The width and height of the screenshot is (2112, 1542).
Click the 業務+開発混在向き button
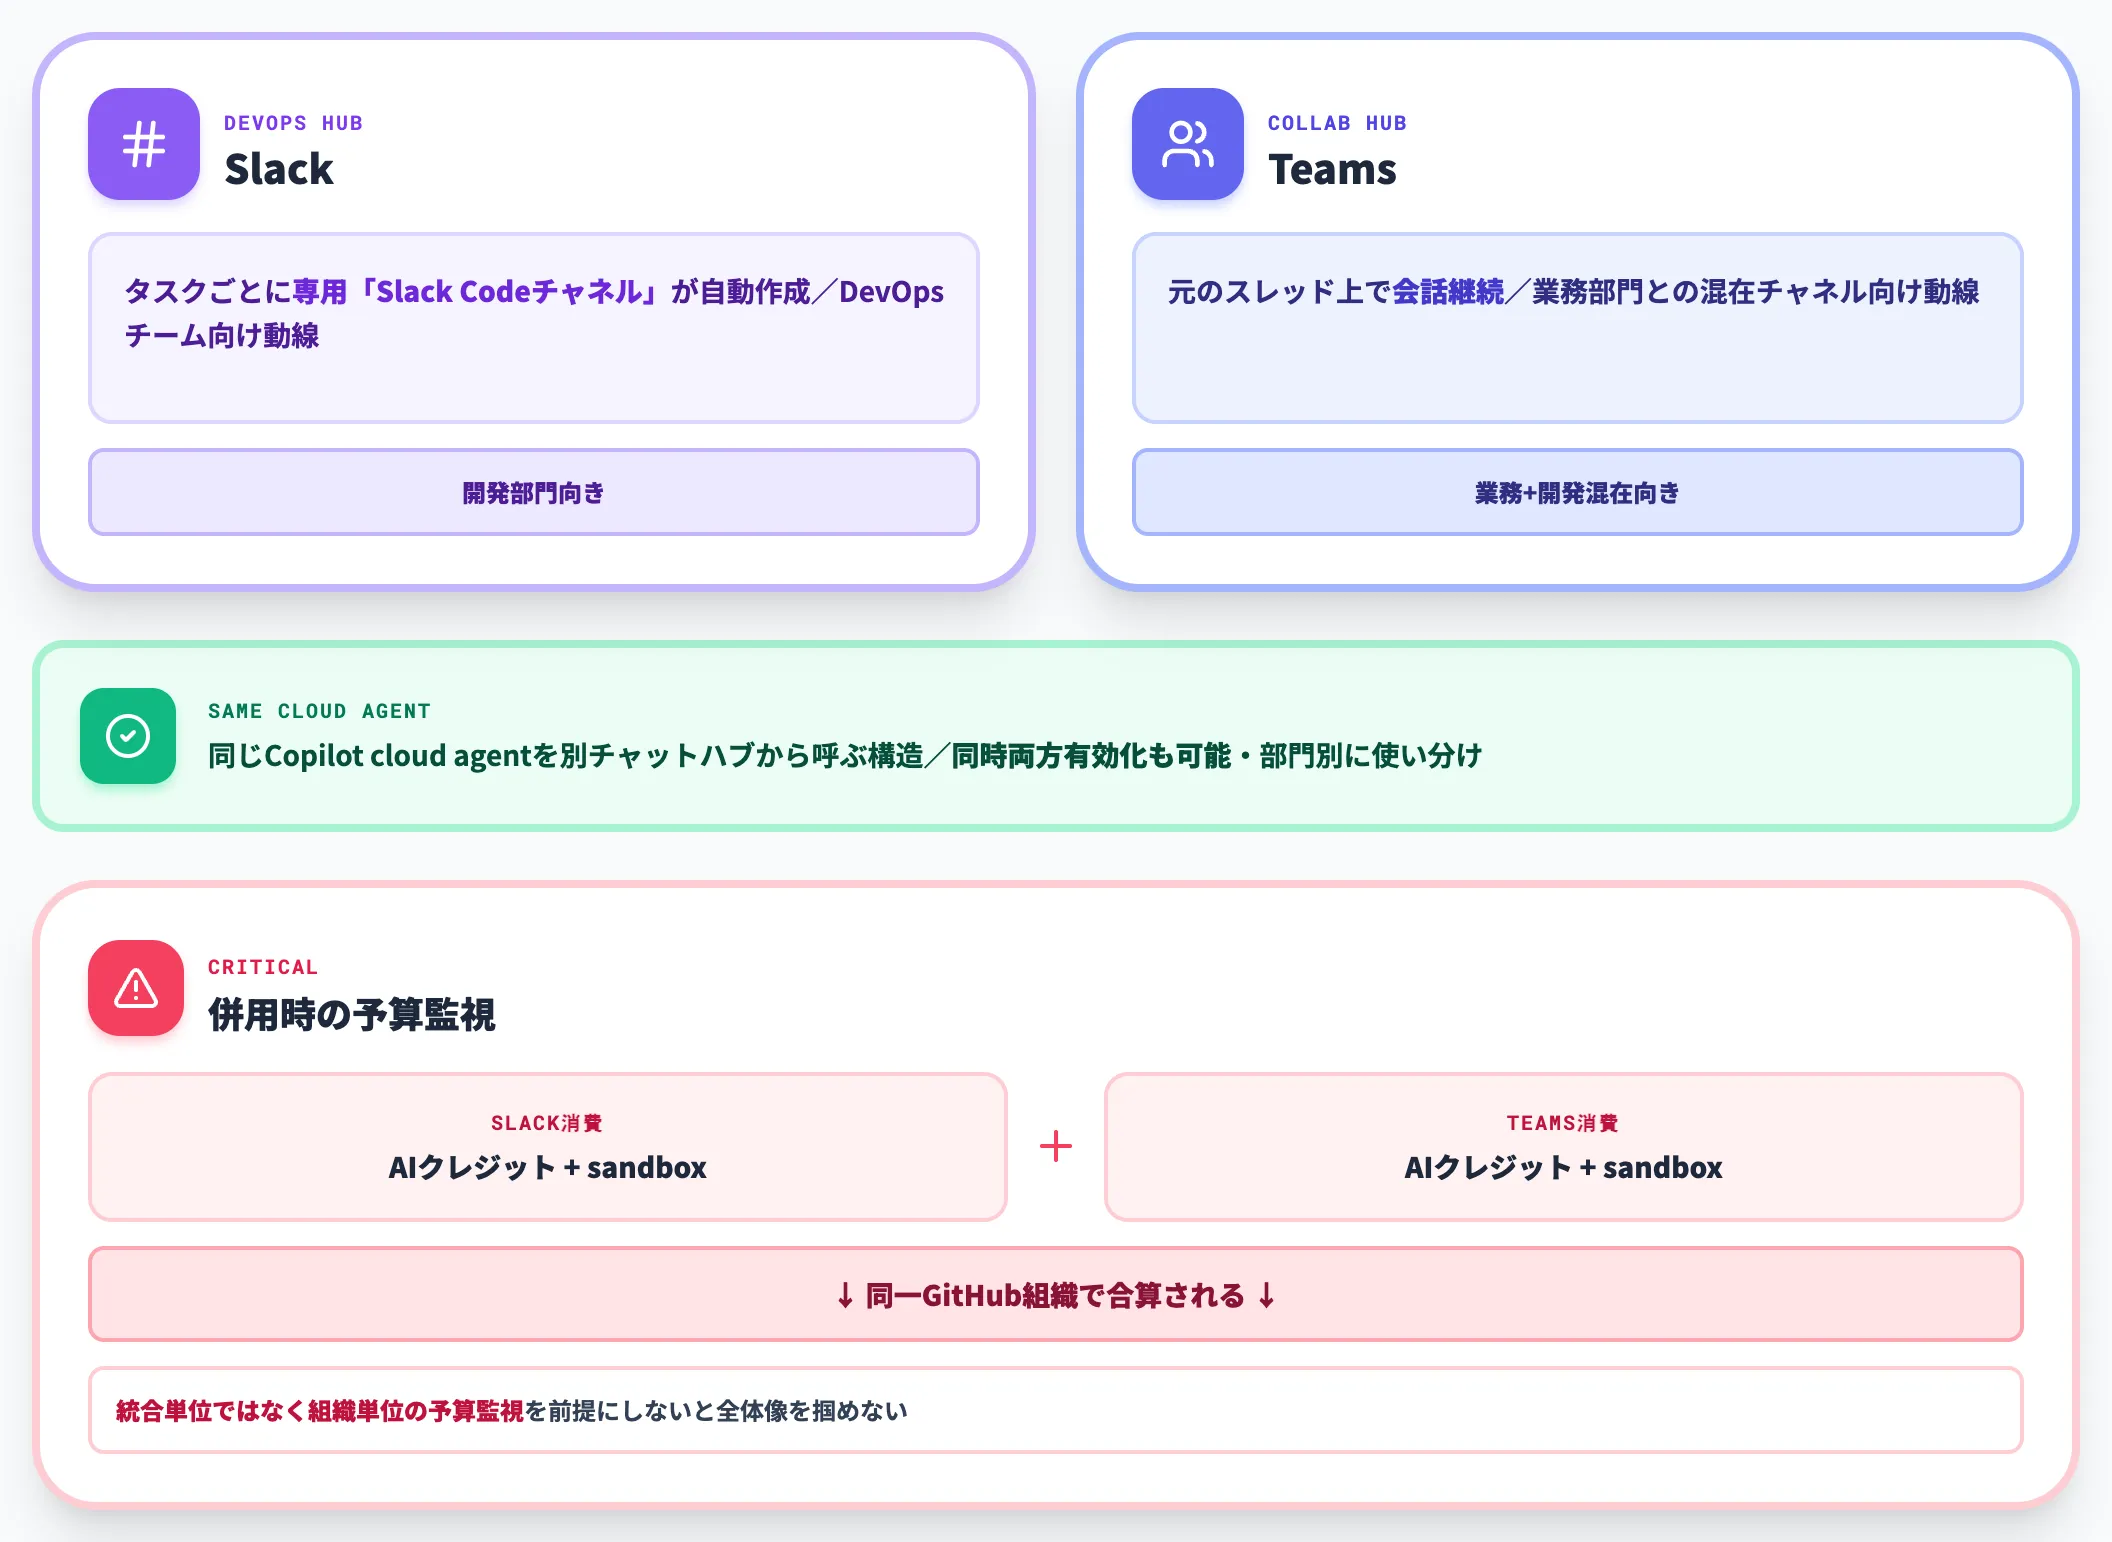coord(1578,492)
